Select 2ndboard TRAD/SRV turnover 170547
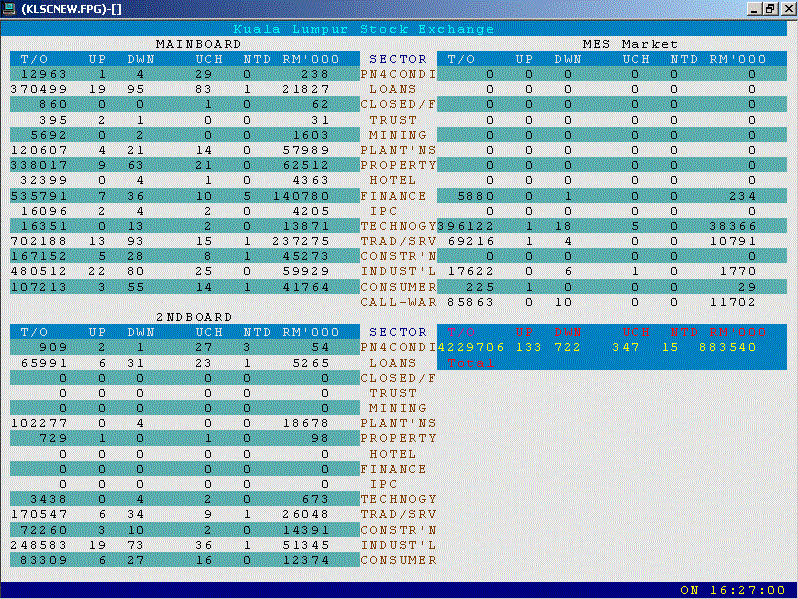This screenshot has width=798, height=599. 39,515
